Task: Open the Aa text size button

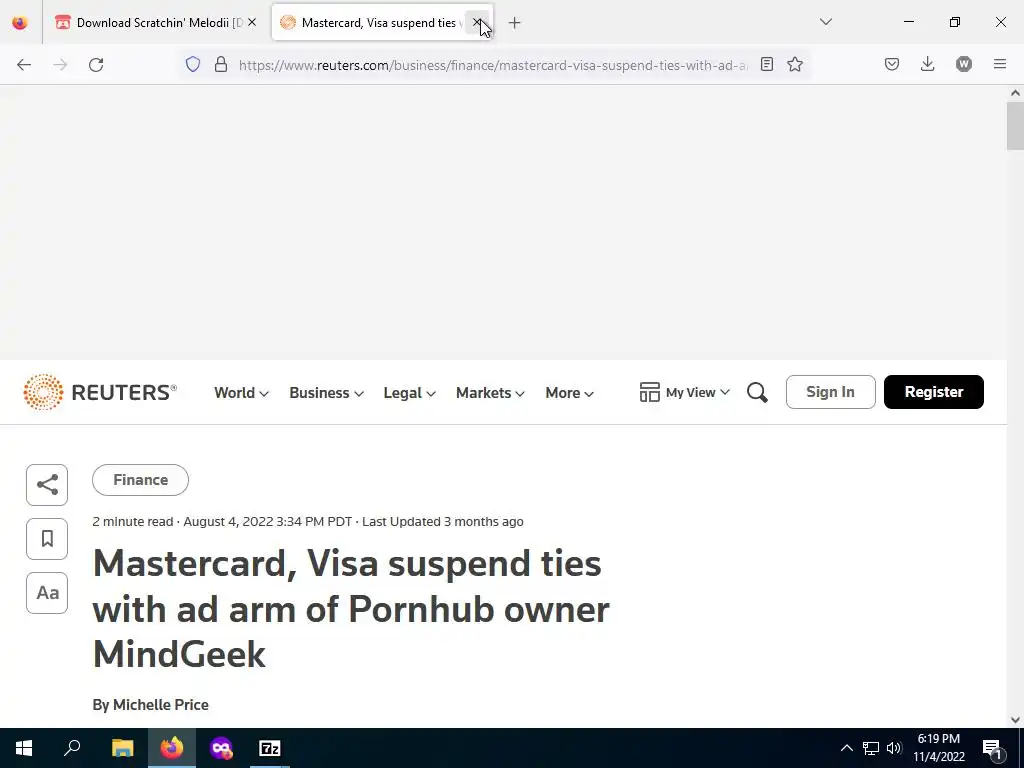Action: pos(47,593)
